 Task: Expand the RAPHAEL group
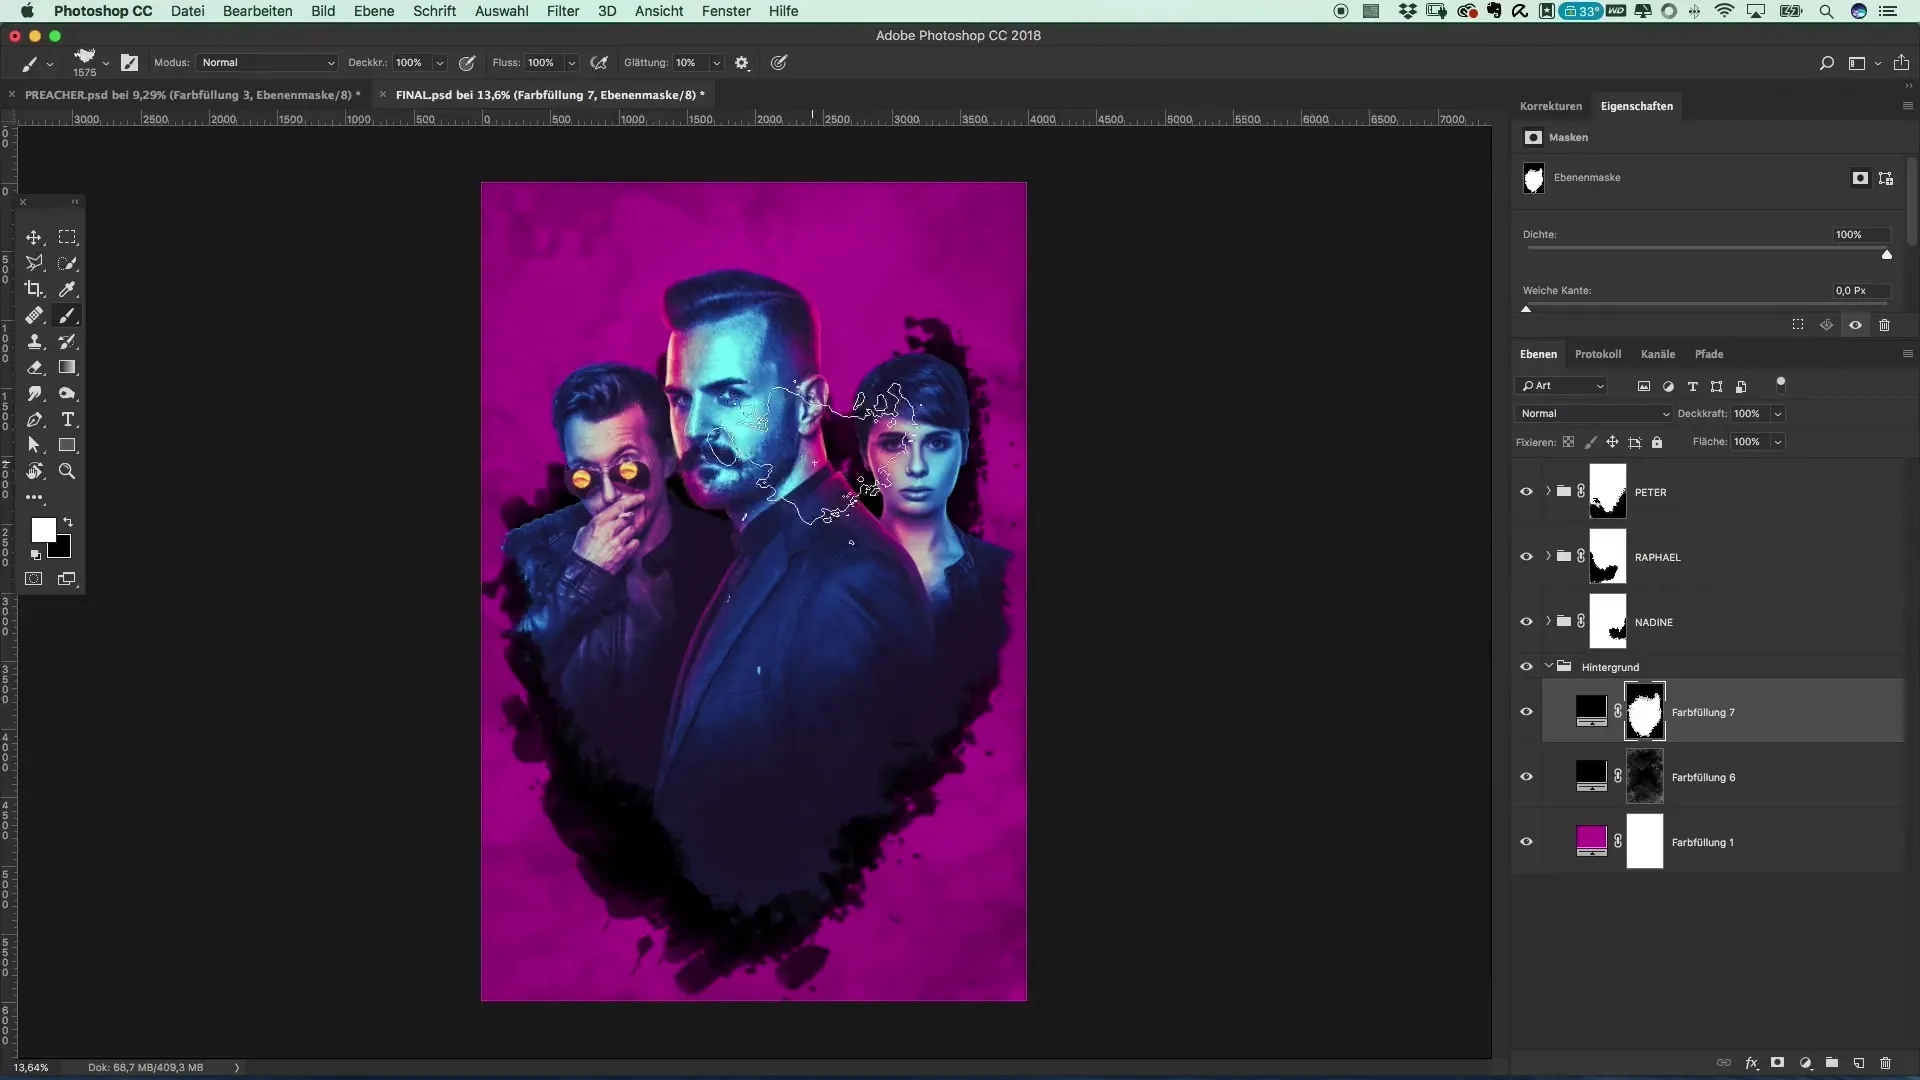click(x=1548, y=556)
